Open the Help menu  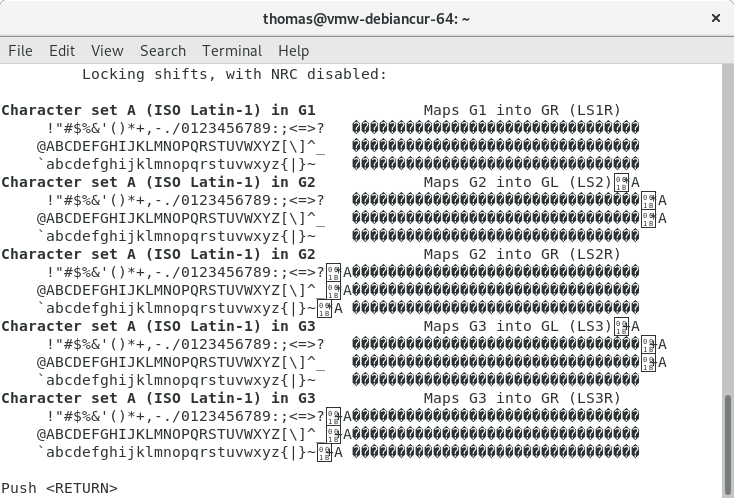[x=293, y=51]
